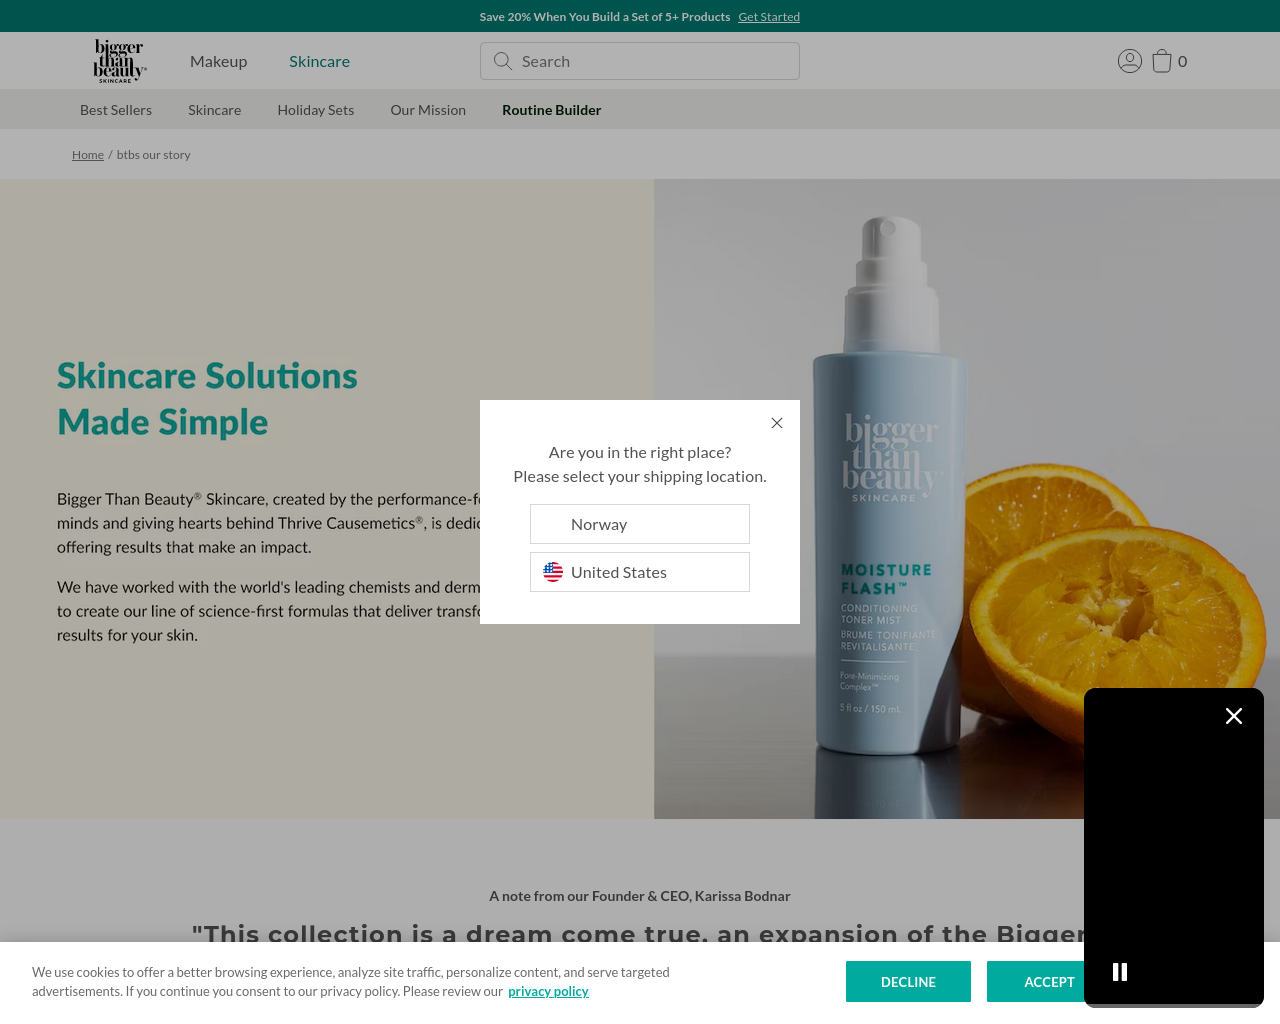Decline cookies

coord(908,982)
